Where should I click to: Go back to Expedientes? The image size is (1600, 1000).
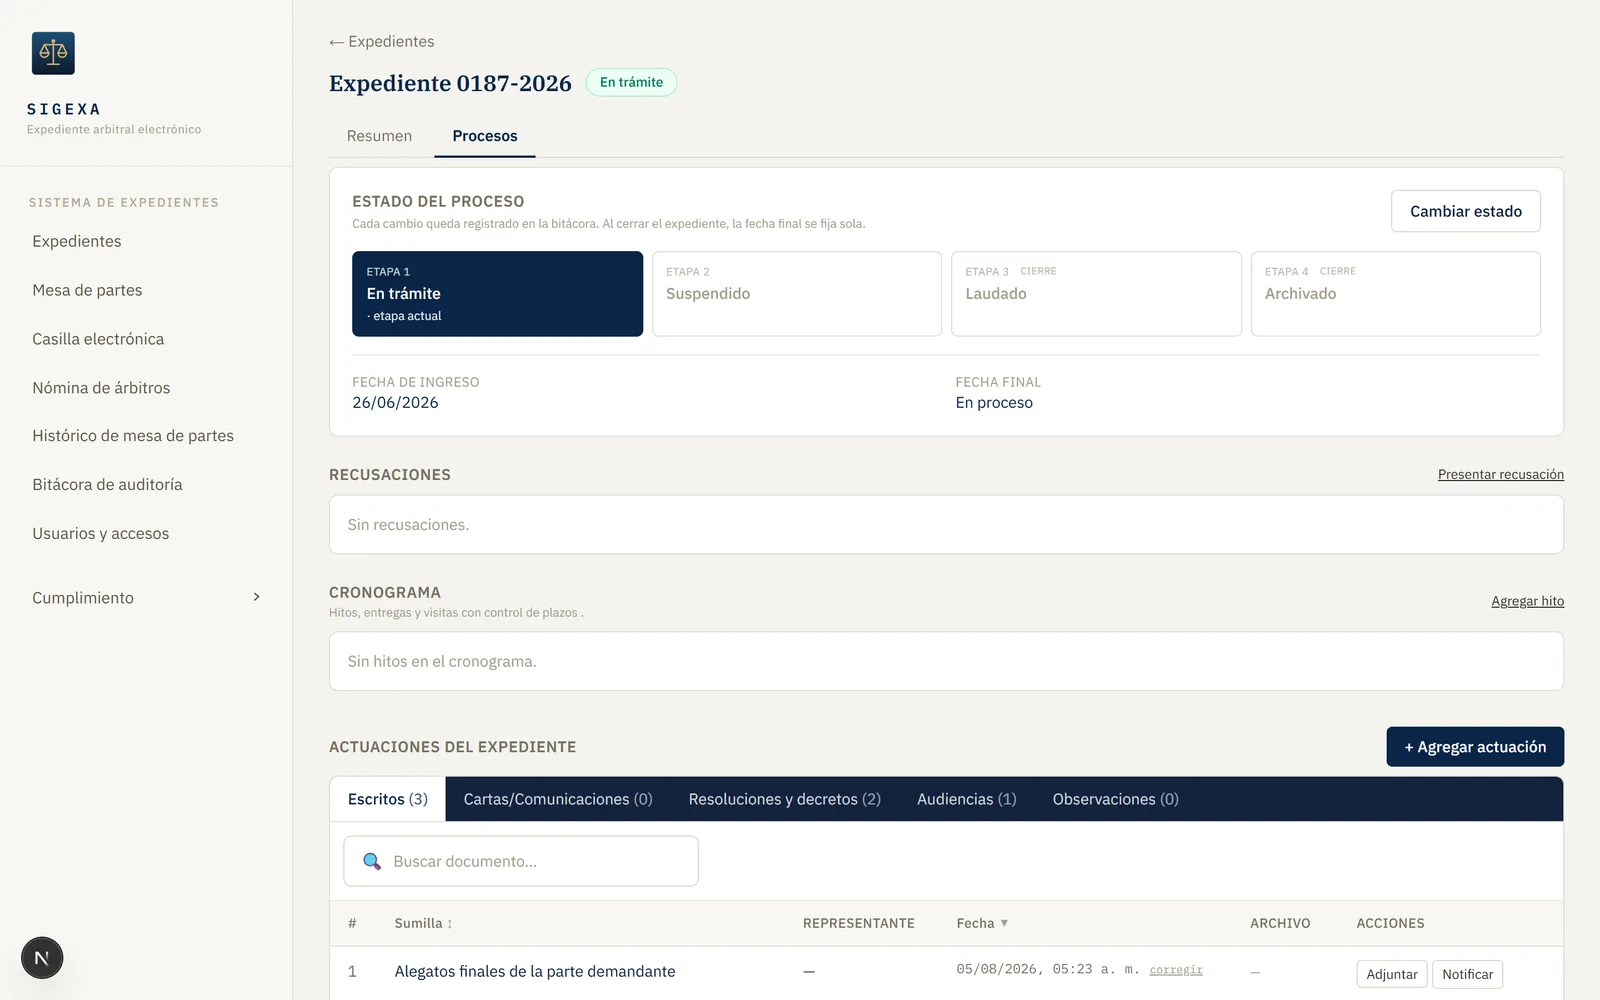(382, 41)
